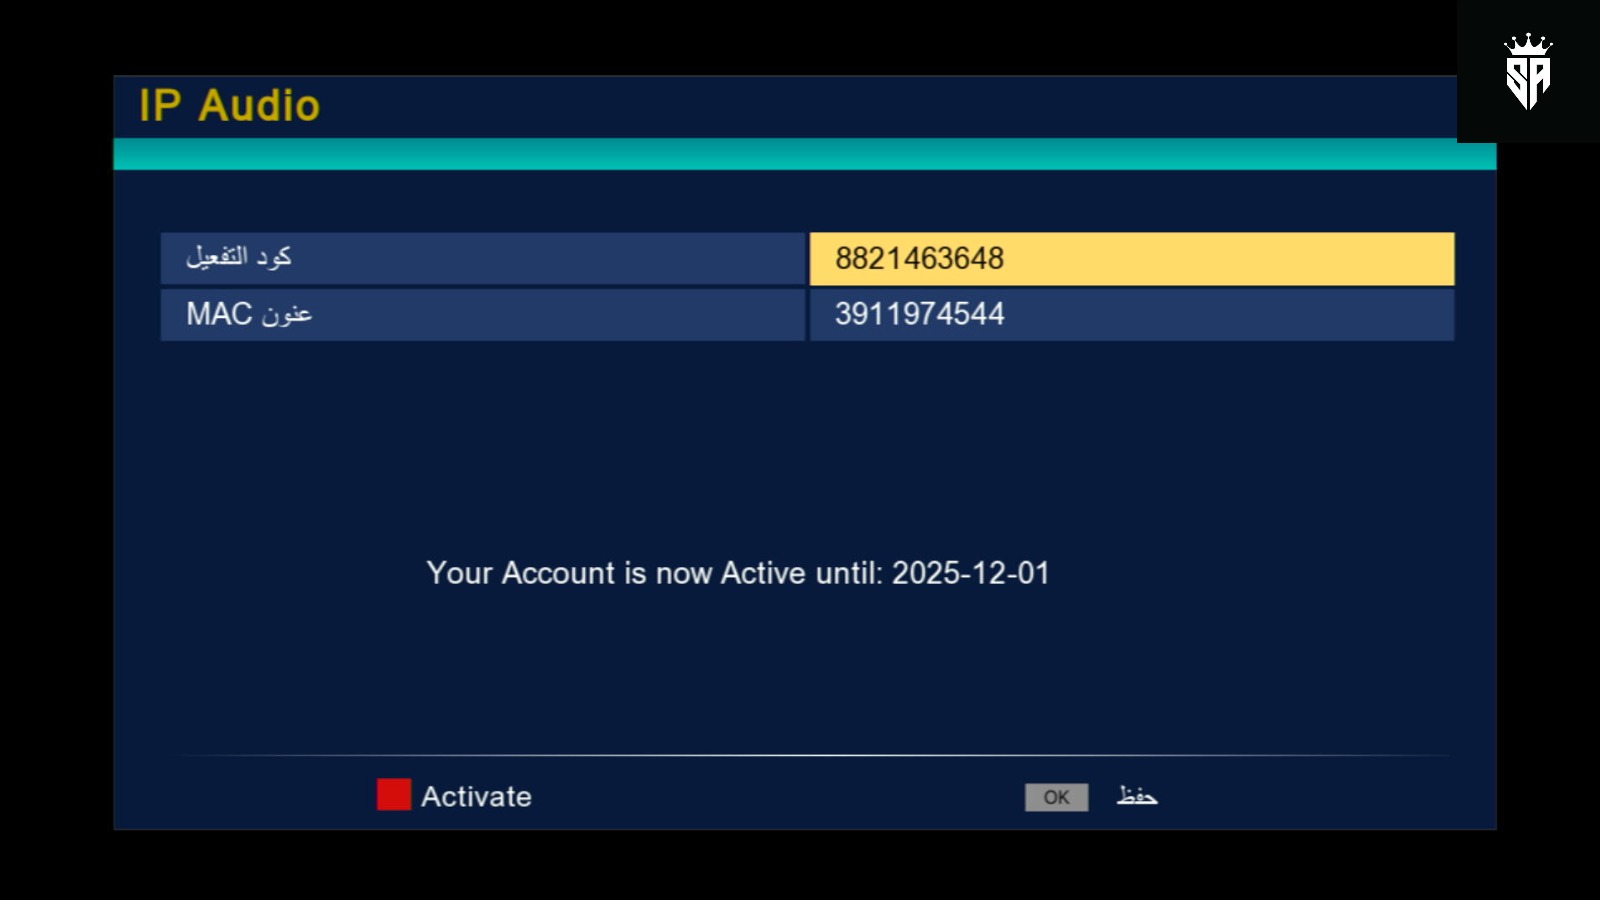
Task: Click the MAC address label row
Action: [483, 315]
